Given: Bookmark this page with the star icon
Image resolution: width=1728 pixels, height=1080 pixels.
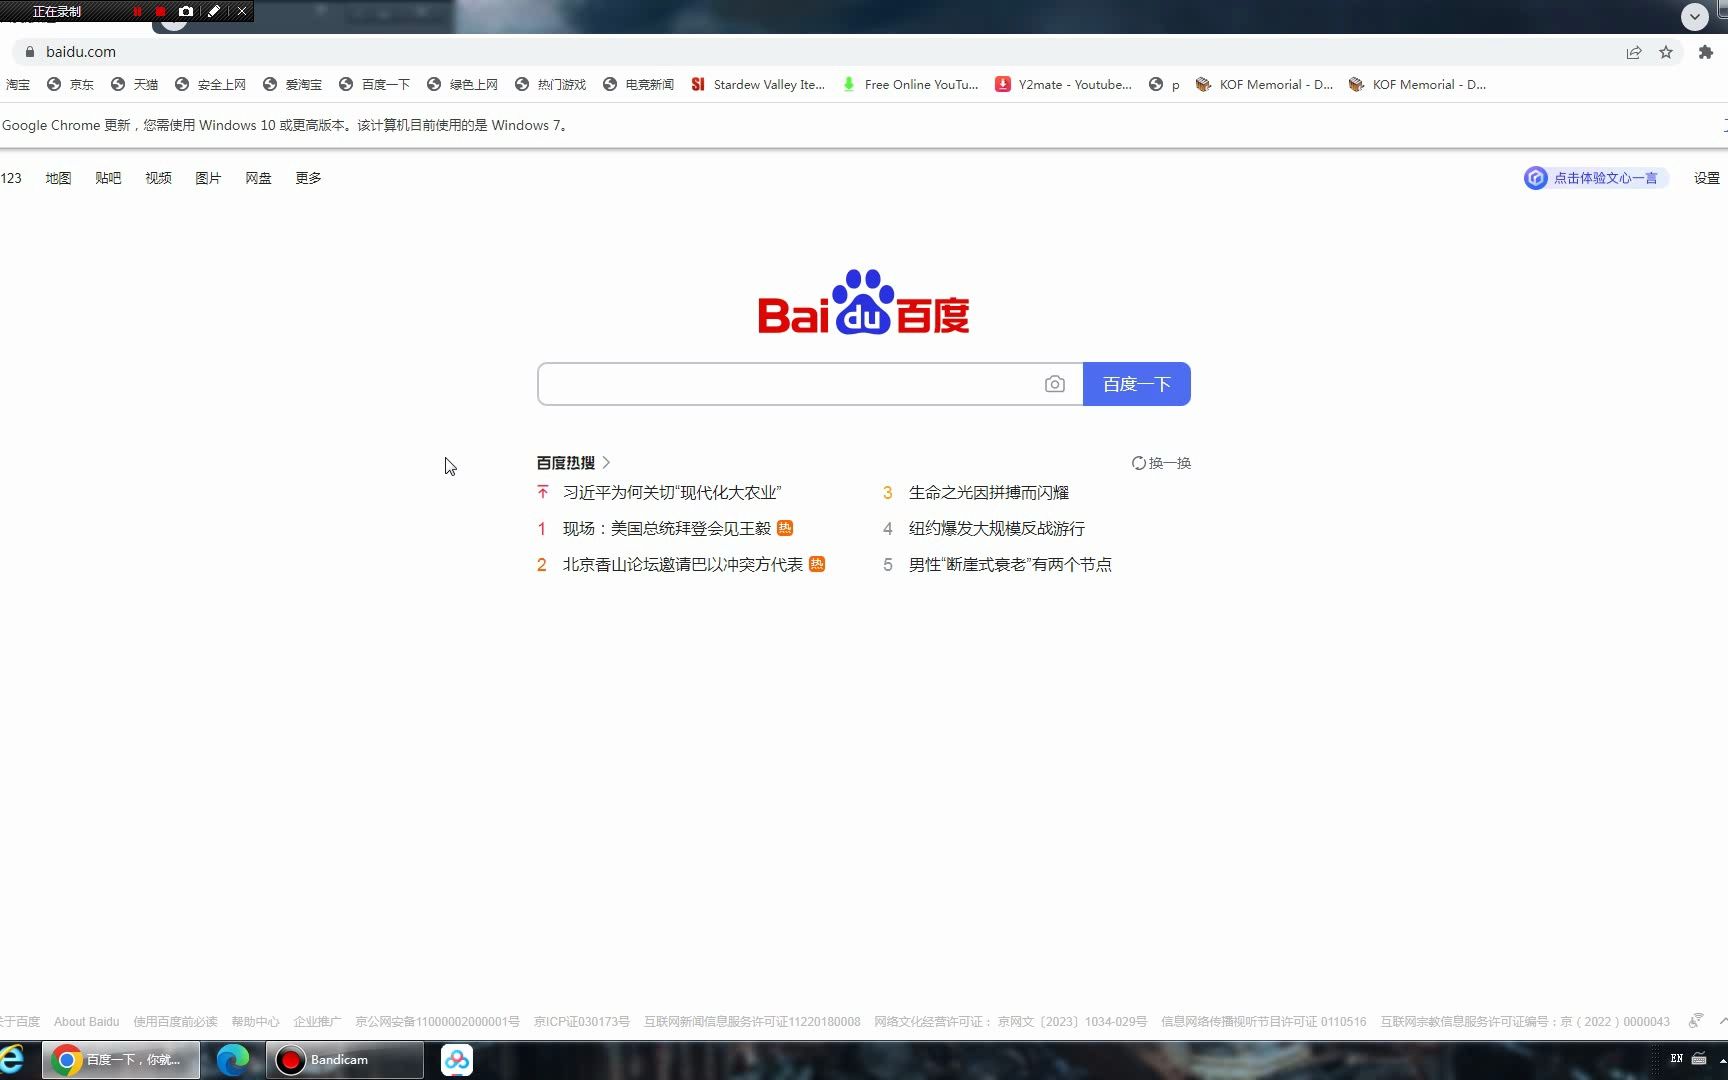Looking at the screenshot, I should tap(1666, 52).
